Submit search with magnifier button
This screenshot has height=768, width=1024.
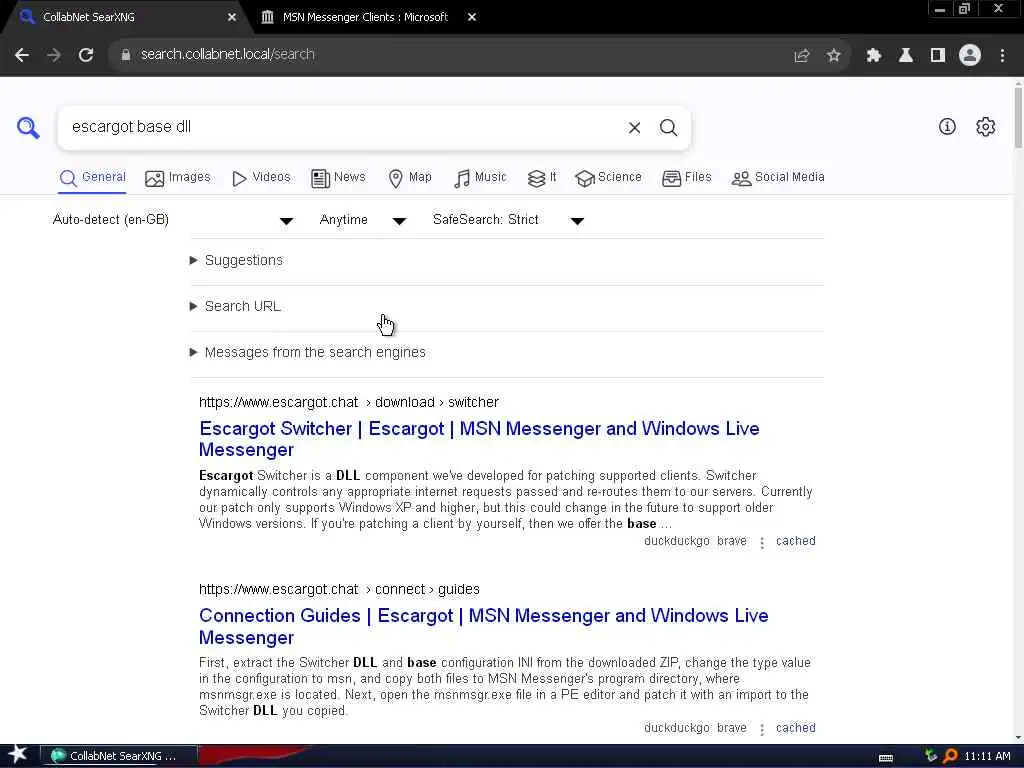point(668,127)
